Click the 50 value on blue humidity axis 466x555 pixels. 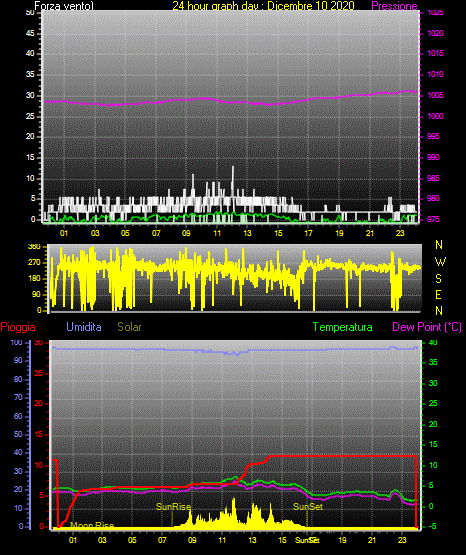[18, 434]
